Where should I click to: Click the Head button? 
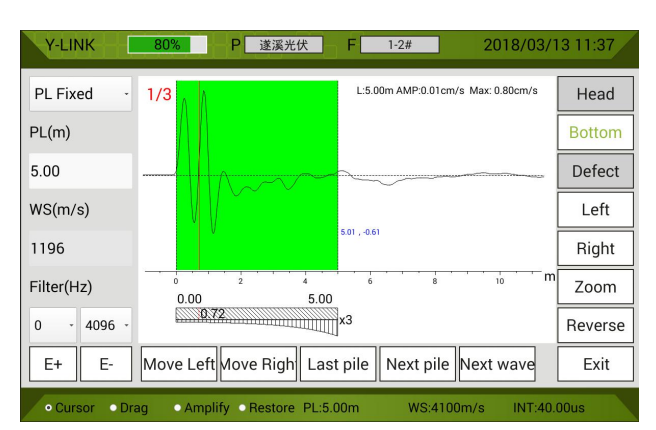point(595,94)
